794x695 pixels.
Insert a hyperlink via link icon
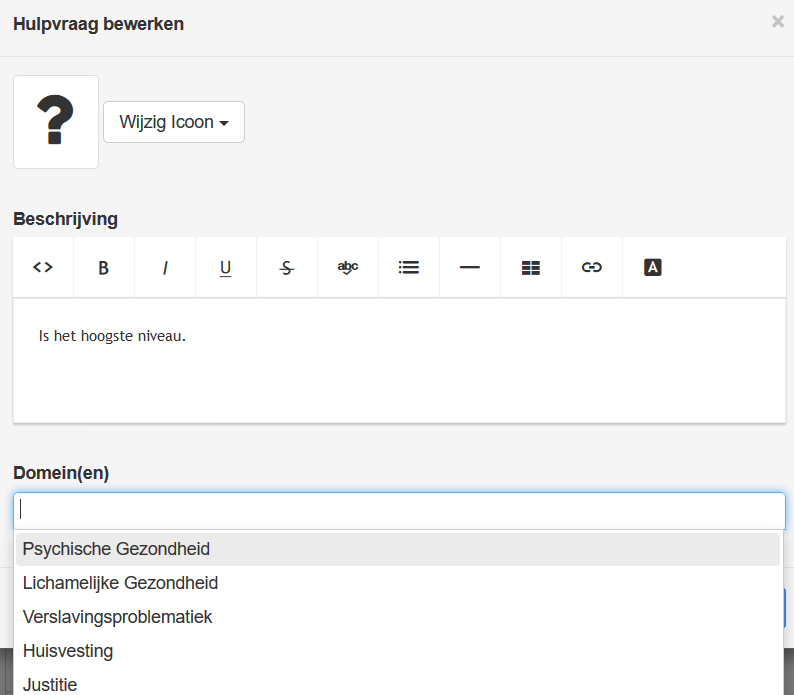592,267
